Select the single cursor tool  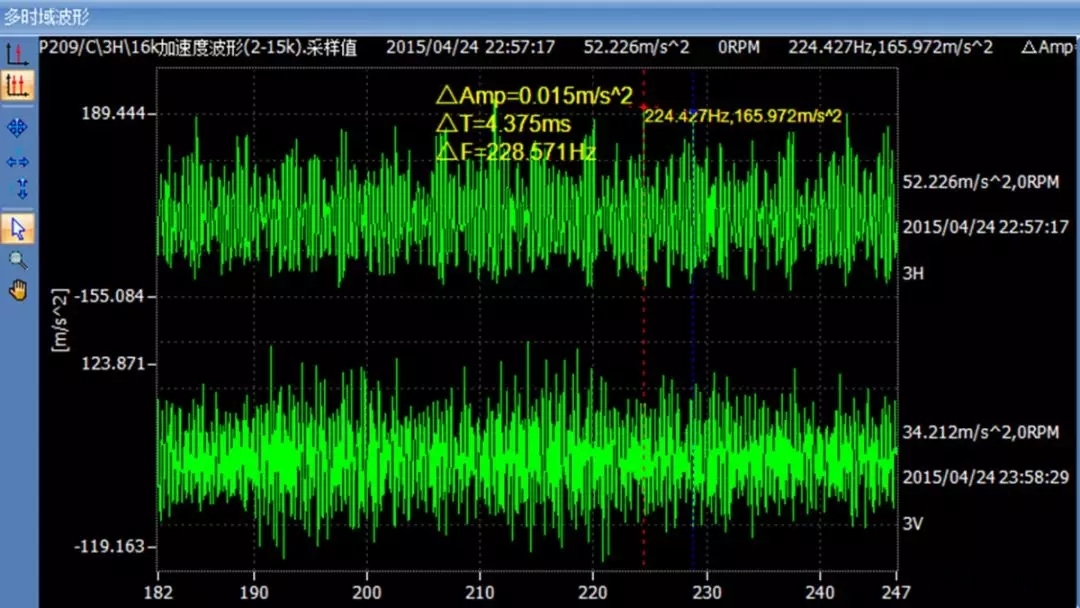point(17,54)
